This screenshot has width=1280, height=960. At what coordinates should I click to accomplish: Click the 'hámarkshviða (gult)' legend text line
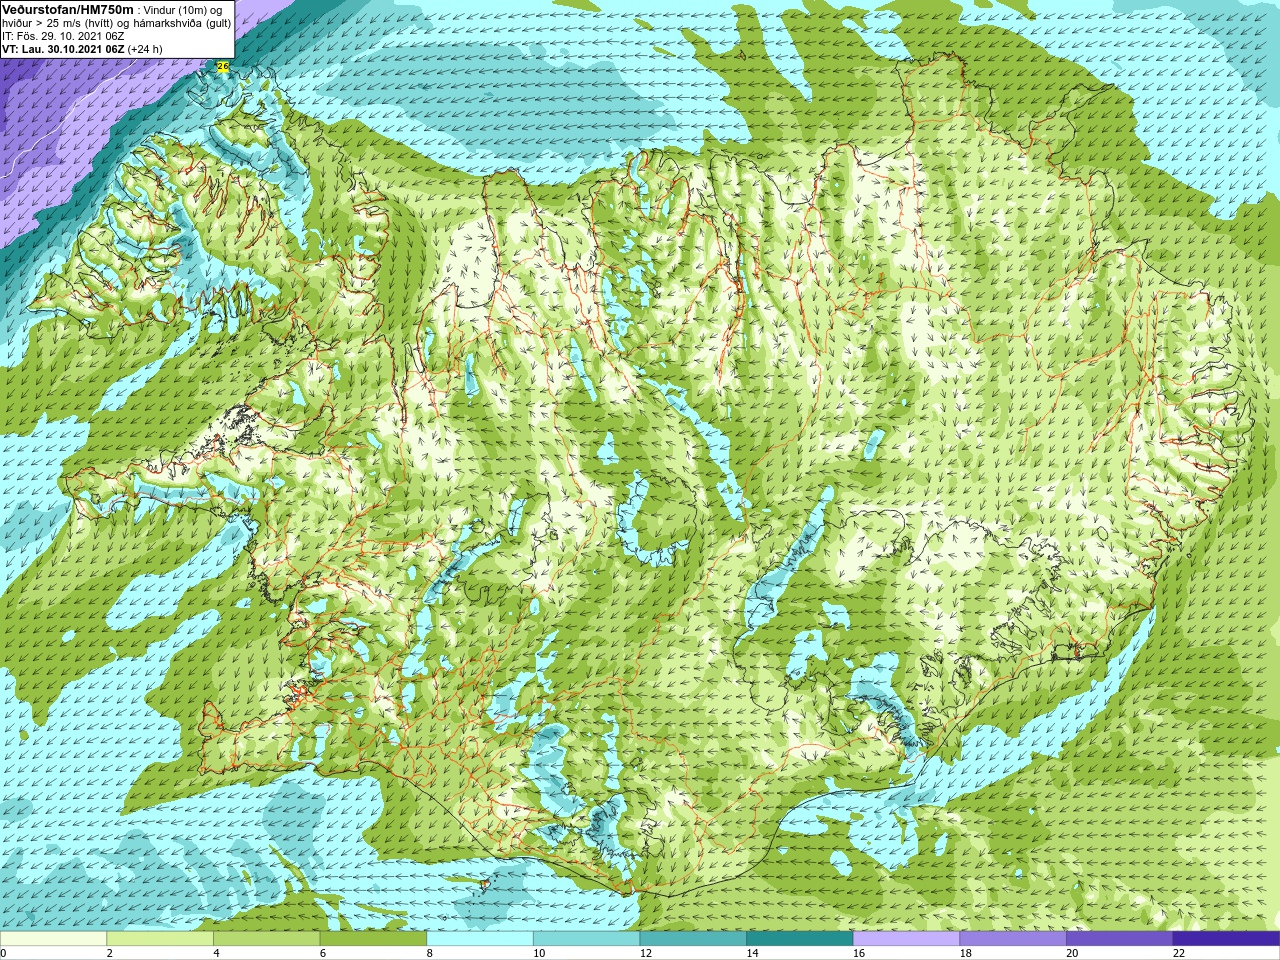(x=182, y=23)
